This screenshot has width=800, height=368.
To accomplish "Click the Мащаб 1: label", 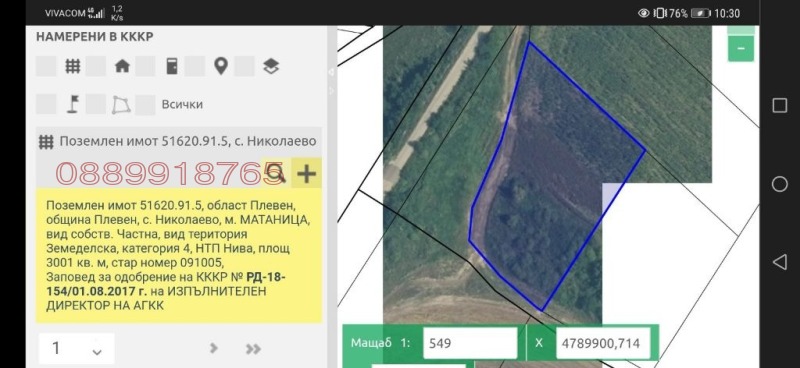I will point(381,343).
